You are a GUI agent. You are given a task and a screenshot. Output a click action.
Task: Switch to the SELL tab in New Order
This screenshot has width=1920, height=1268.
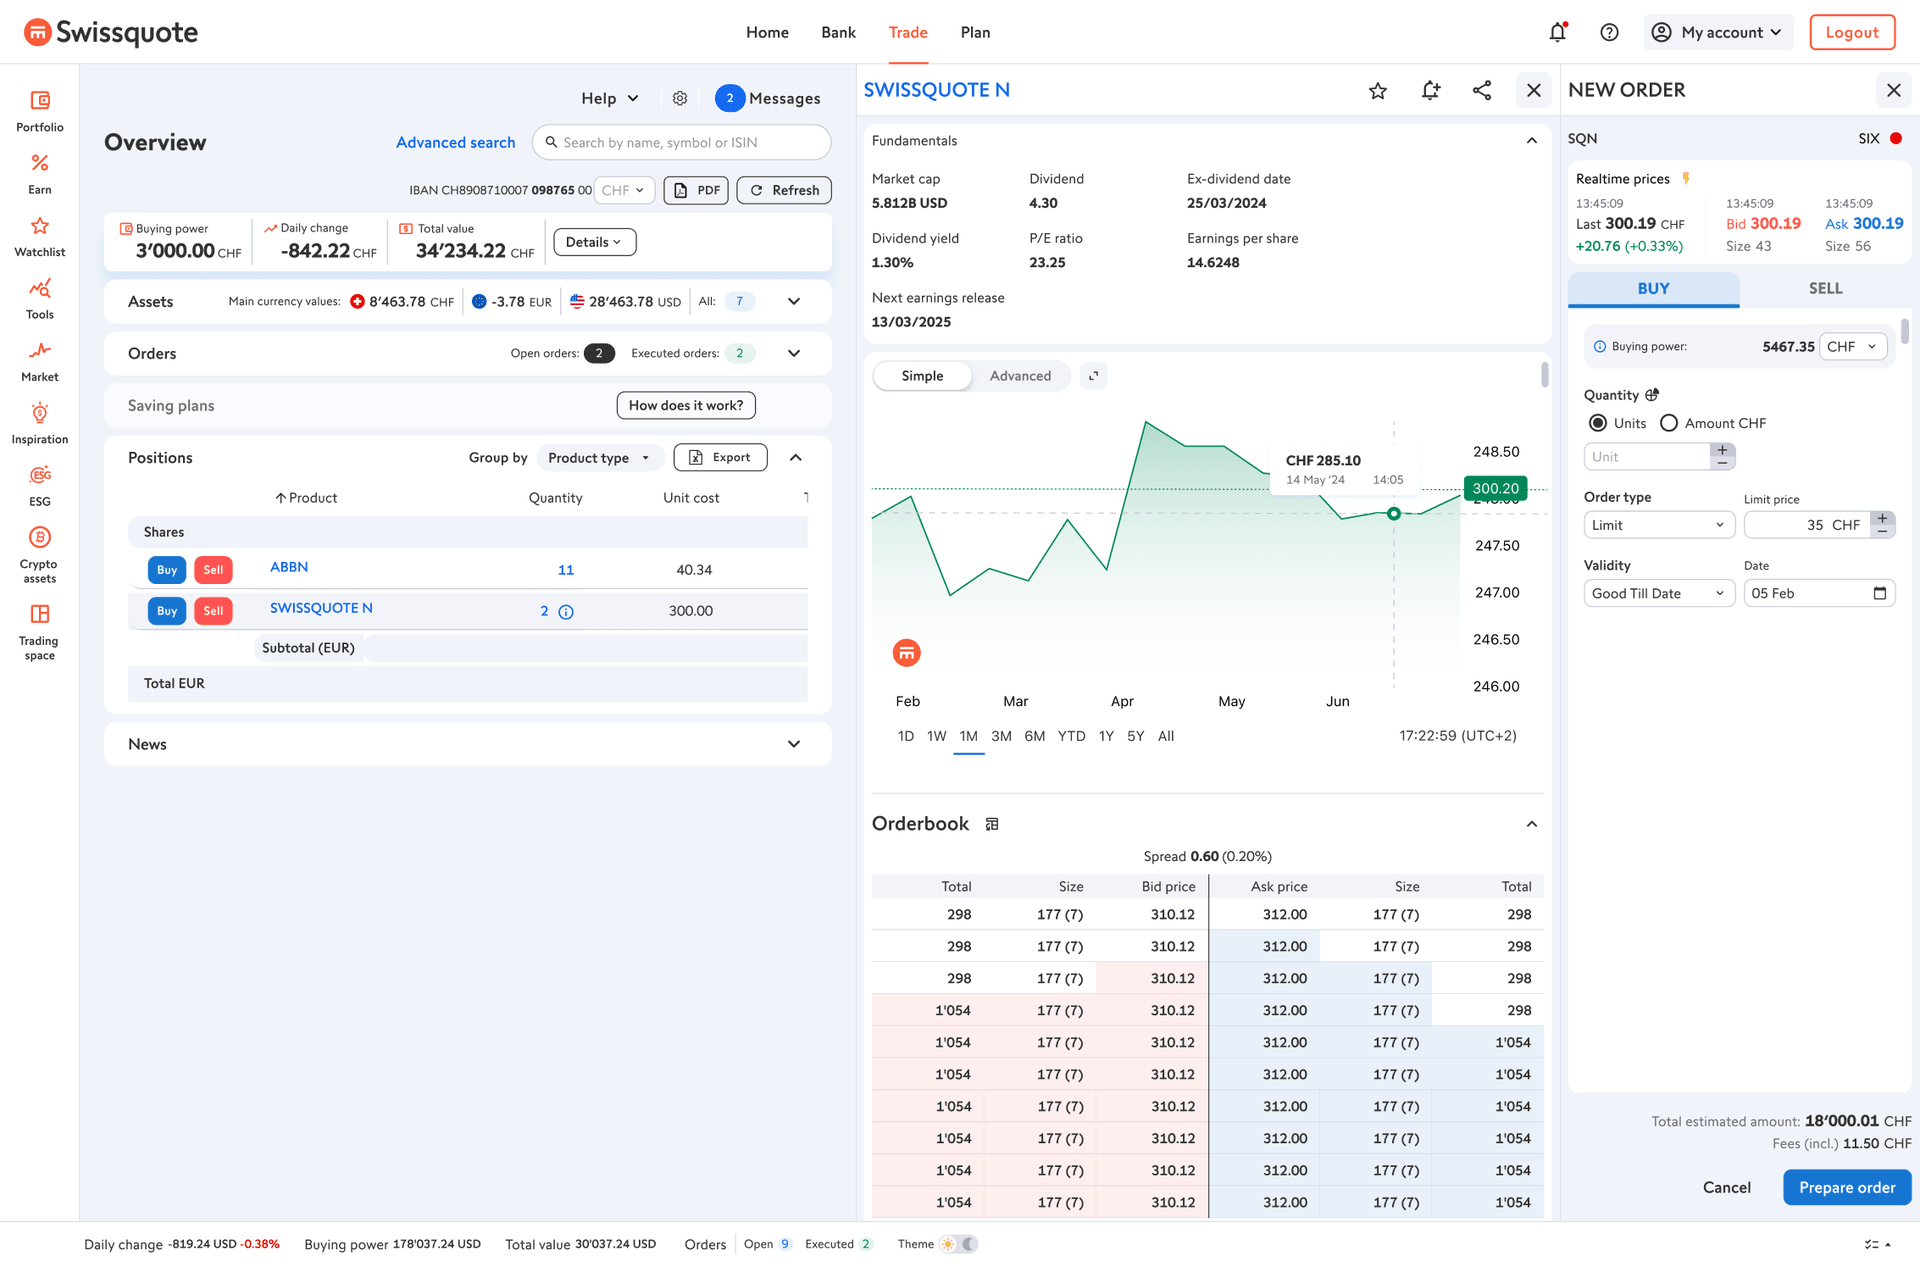tap(1825, 288)
